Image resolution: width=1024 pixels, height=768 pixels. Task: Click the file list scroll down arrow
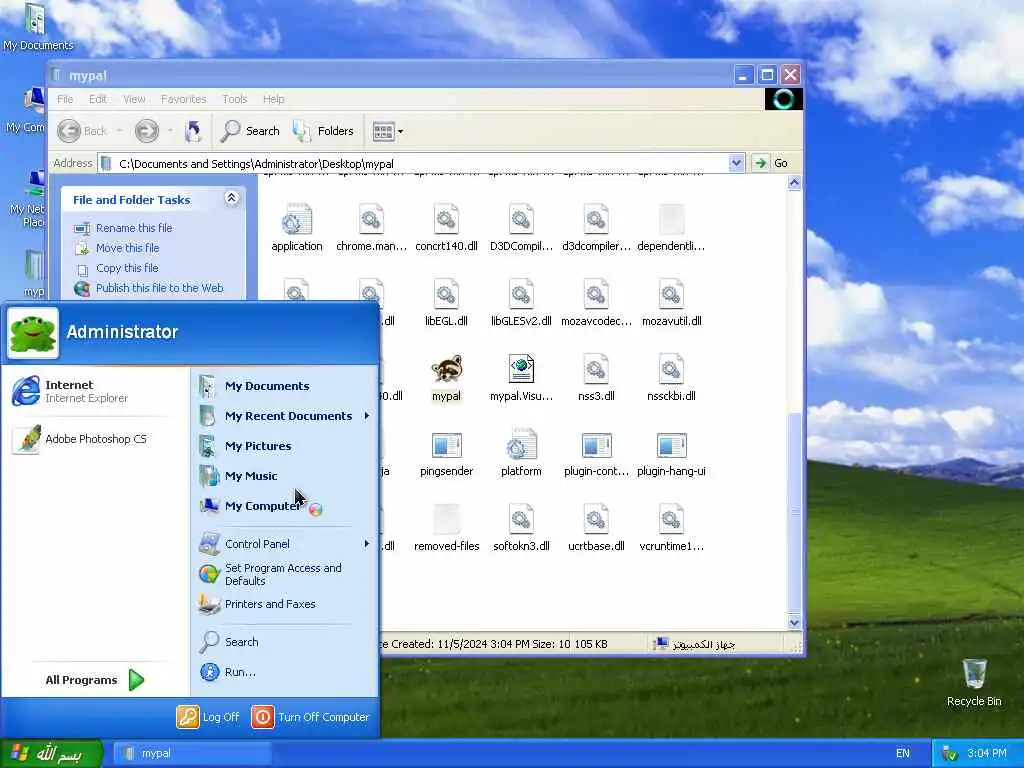(x=794, y=622)
